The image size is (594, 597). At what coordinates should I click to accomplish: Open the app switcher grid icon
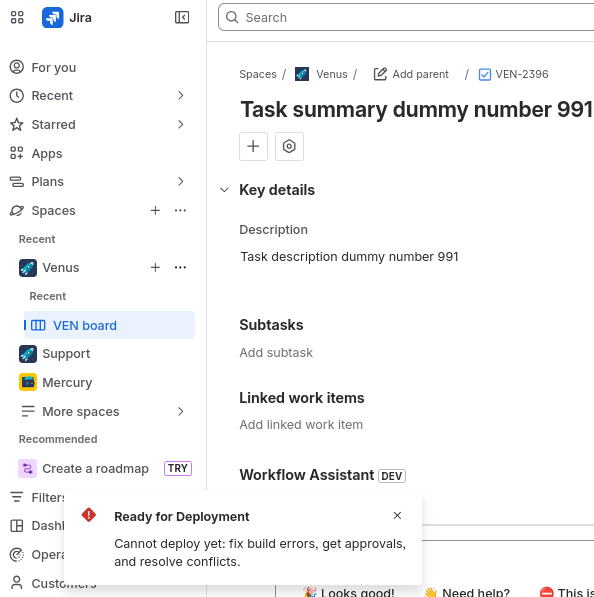pyautogui.click(x=17, y=18)
